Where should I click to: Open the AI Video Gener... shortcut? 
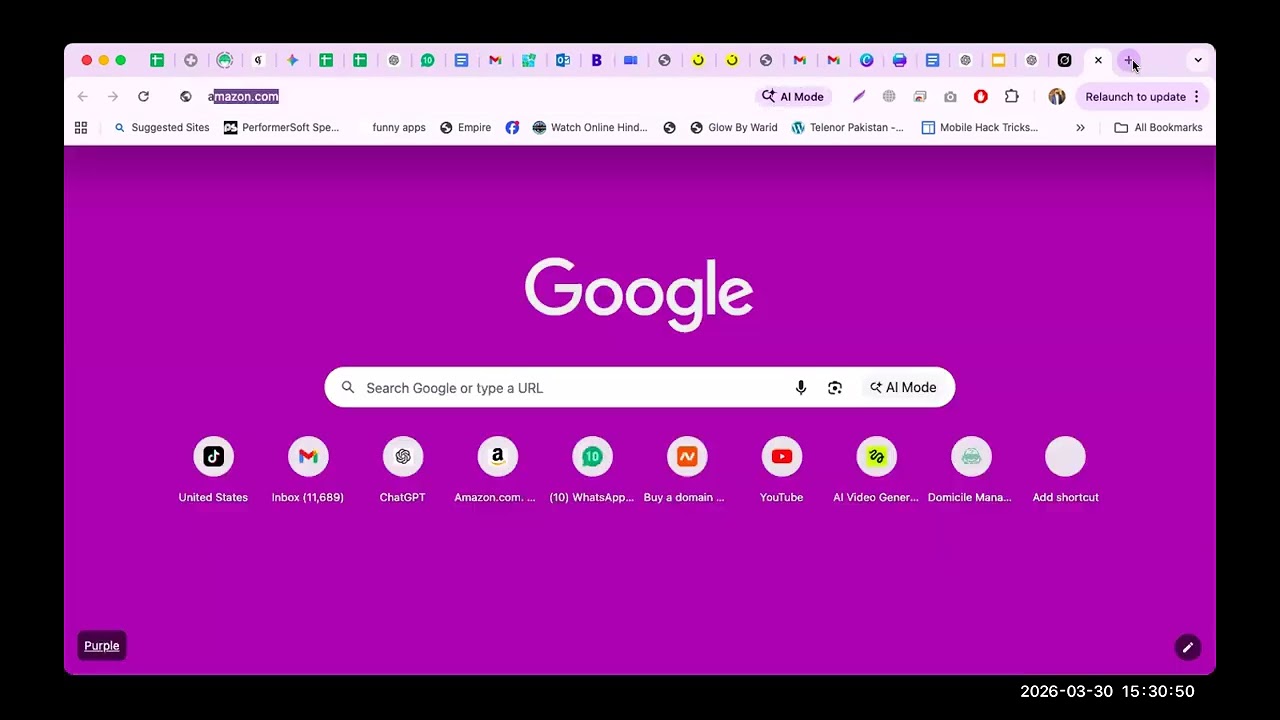(876, 470)
